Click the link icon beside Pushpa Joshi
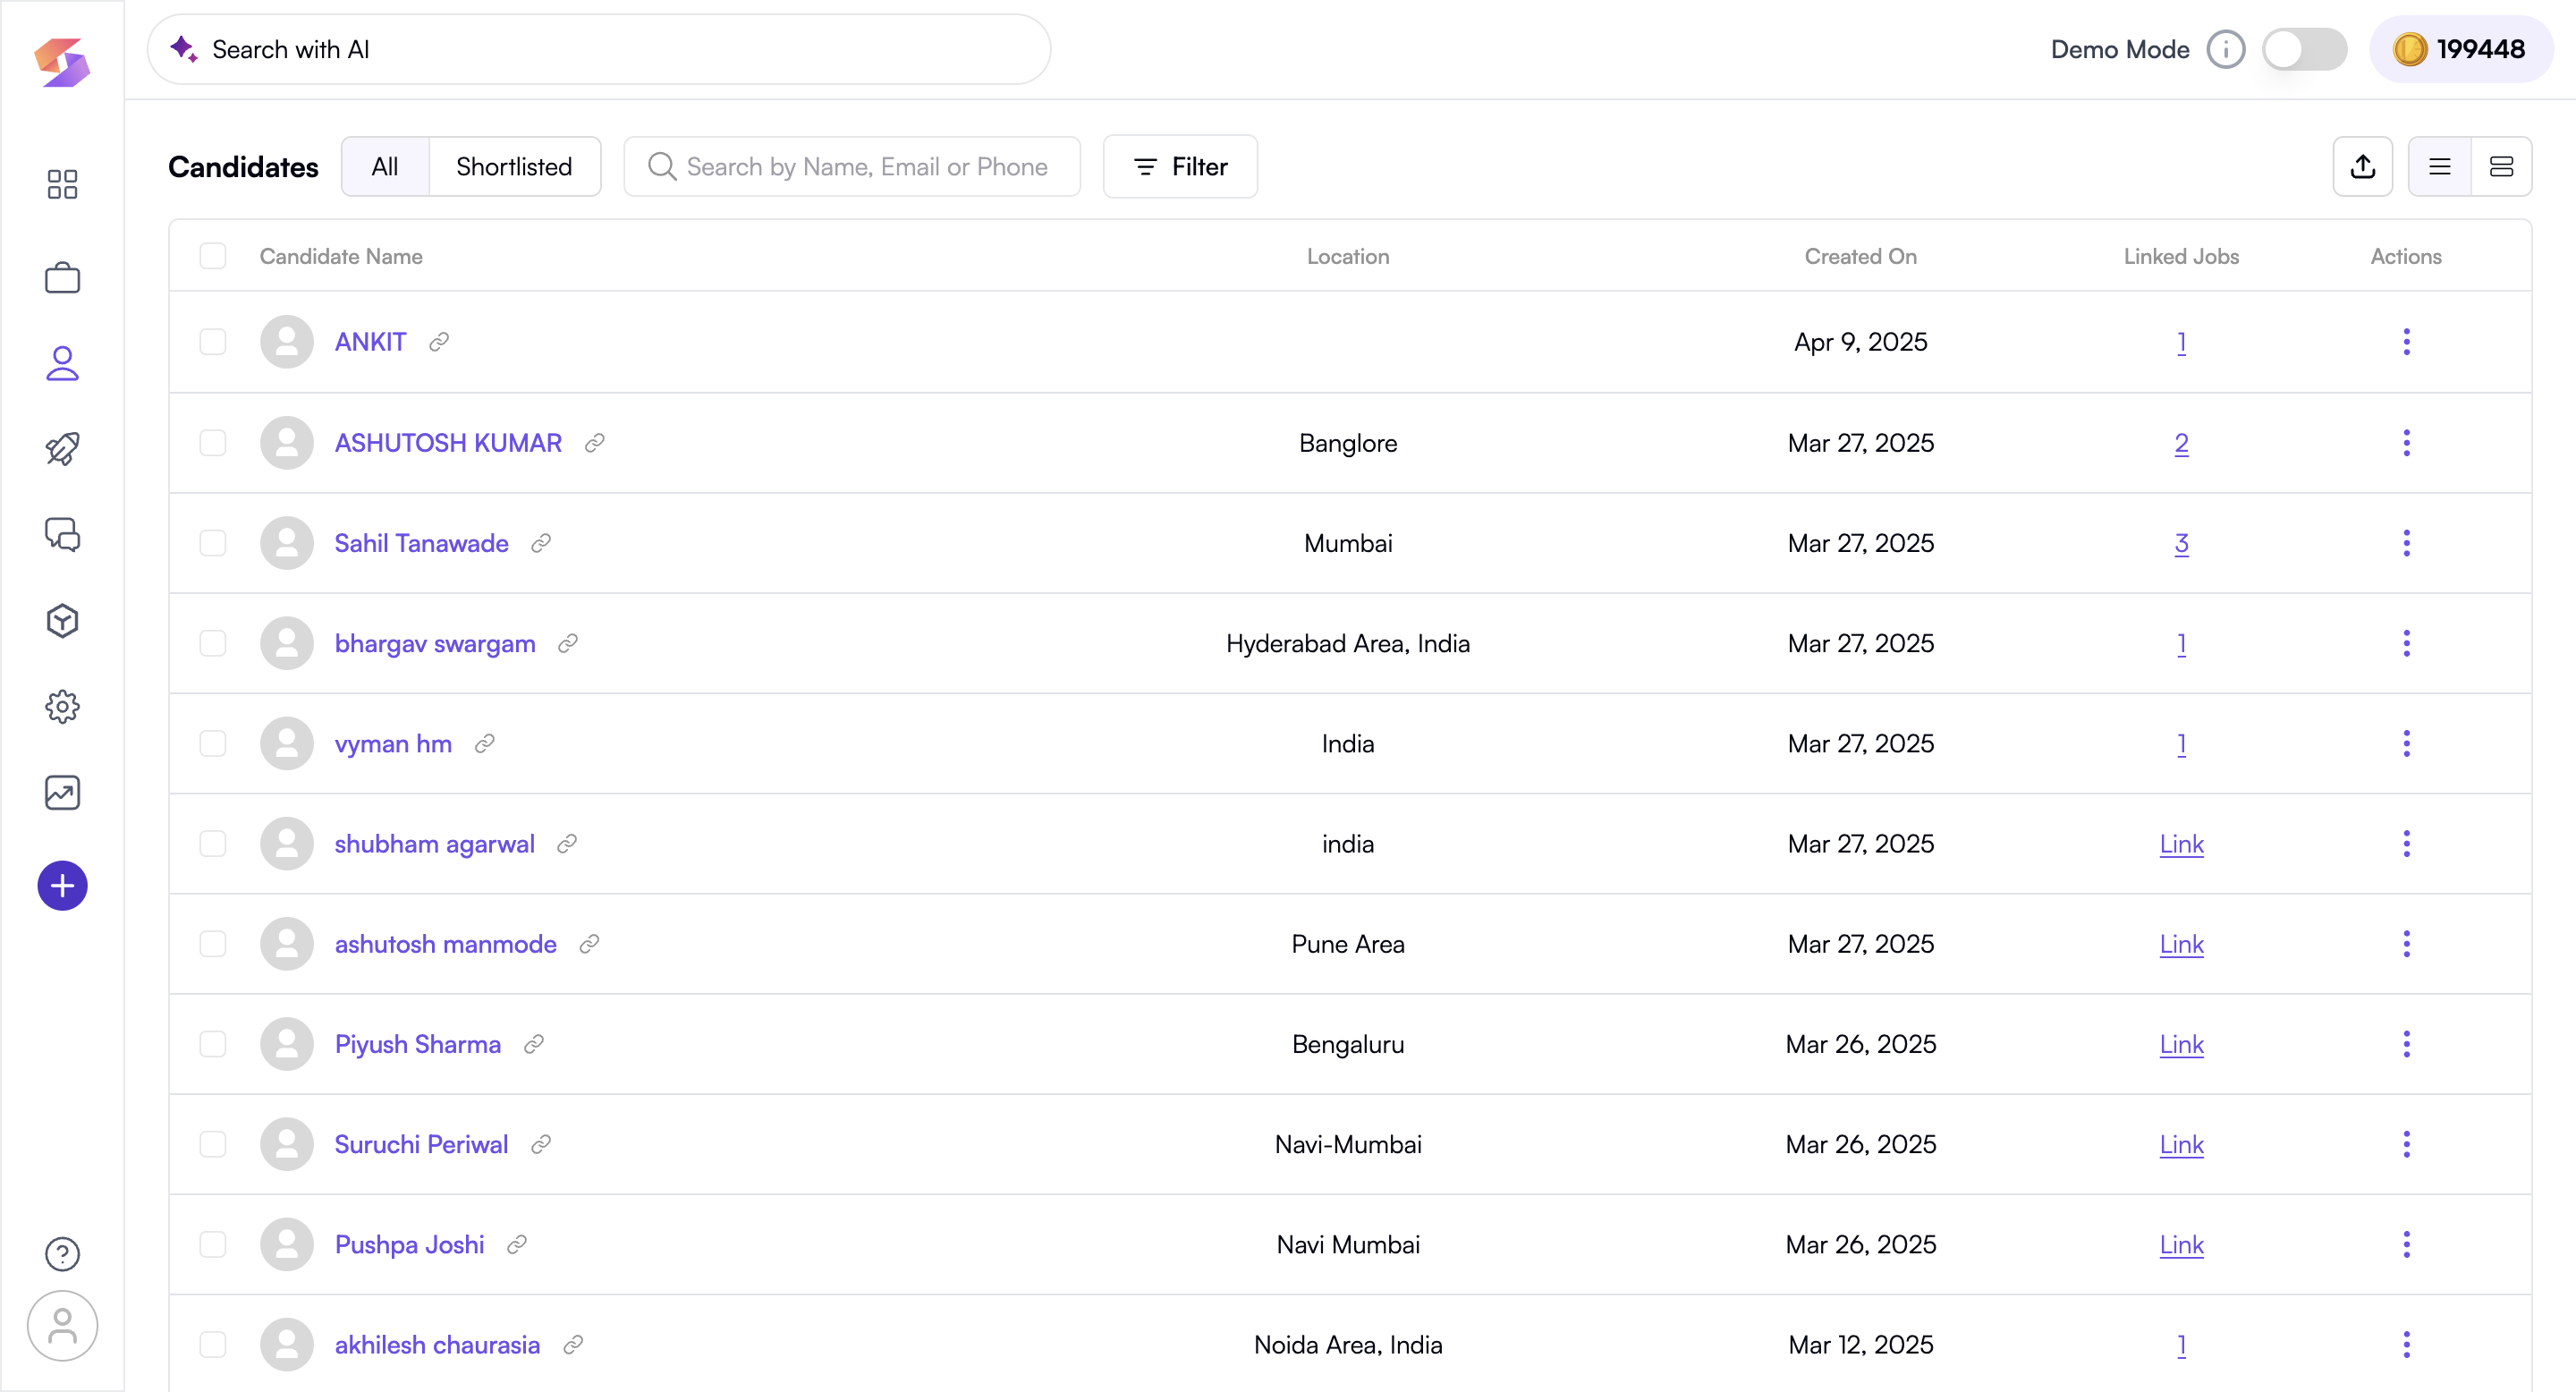This screenshot has width=2576, height=1392. click(517, 1244)
